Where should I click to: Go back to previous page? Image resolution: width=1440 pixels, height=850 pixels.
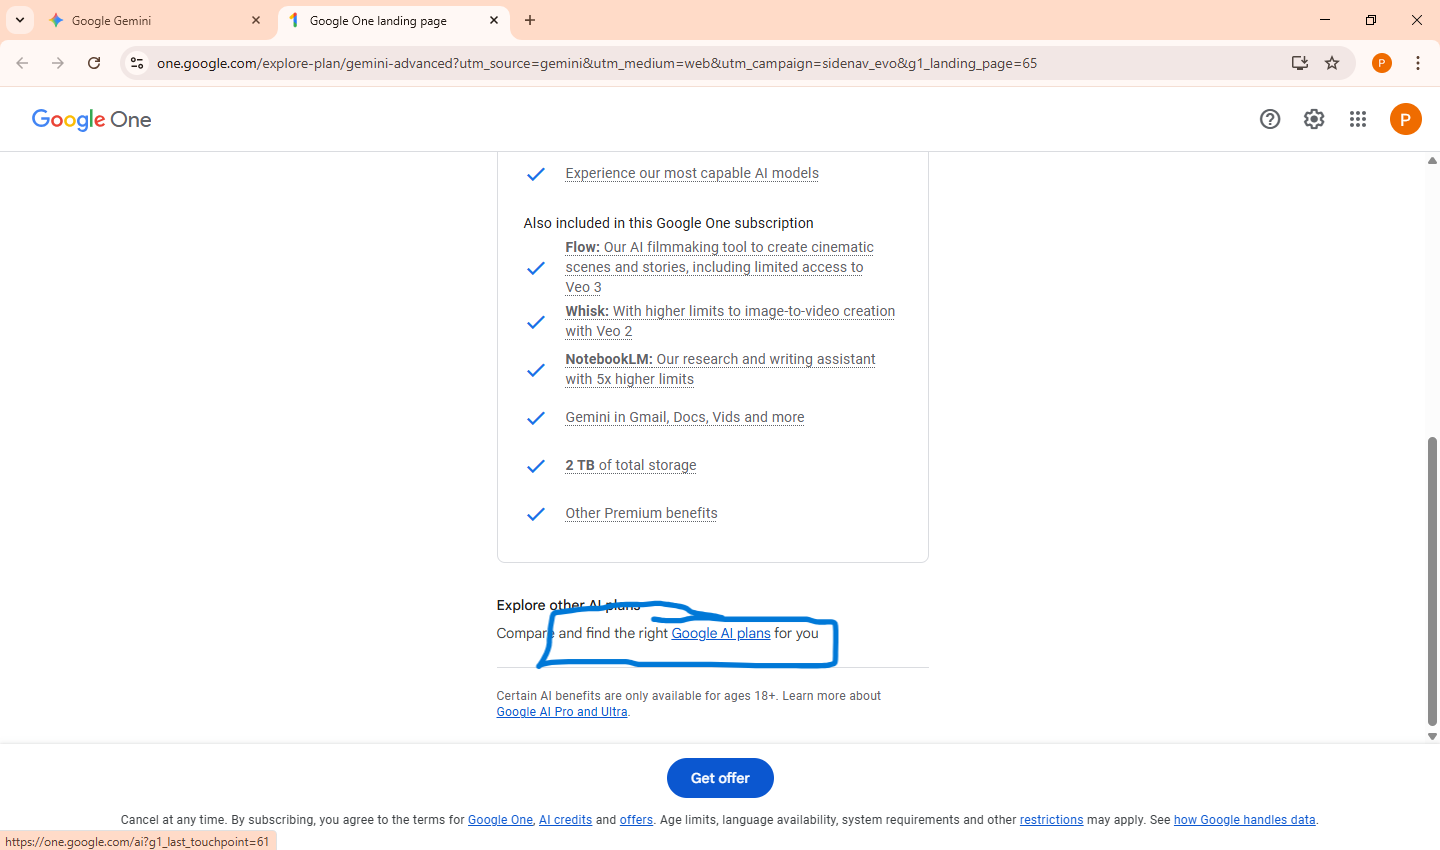[x=22, y=63]
